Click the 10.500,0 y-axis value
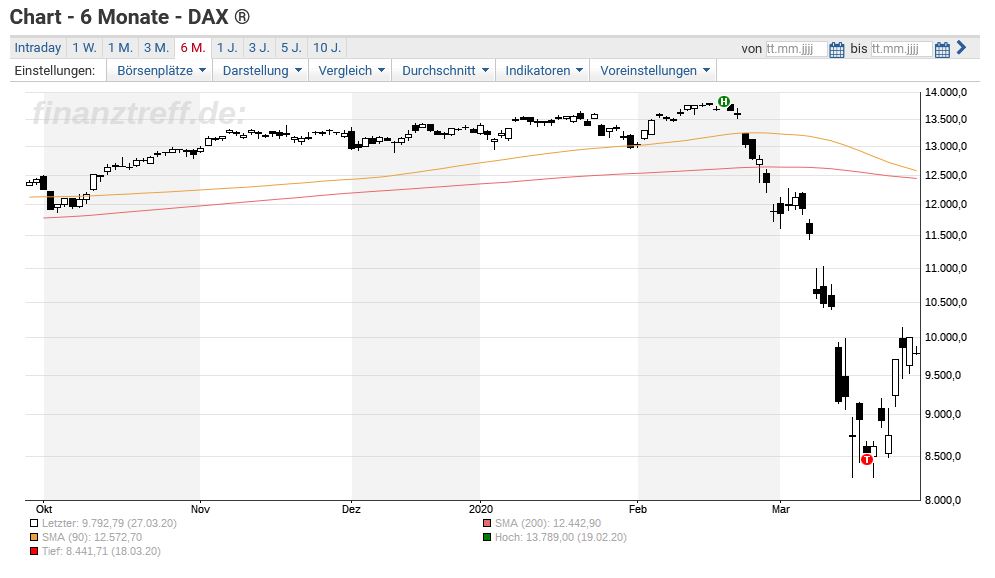This screenshot has height=578, width=995. click(x=946, y=302)
